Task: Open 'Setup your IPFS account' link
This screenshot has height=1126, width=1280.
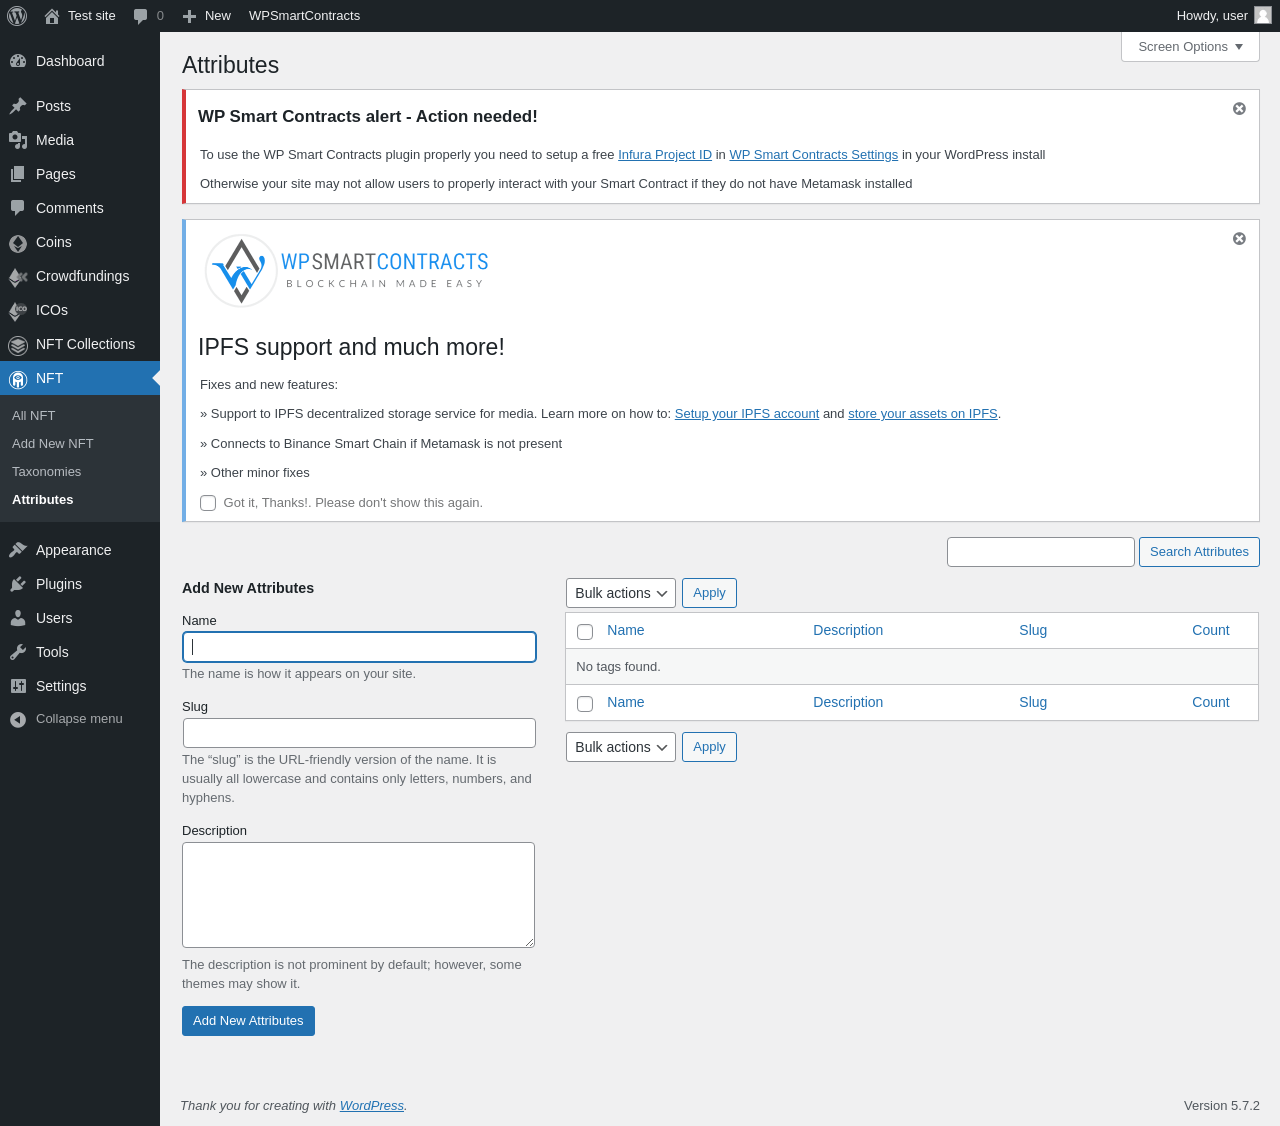Action: click(x=747, y=414)
